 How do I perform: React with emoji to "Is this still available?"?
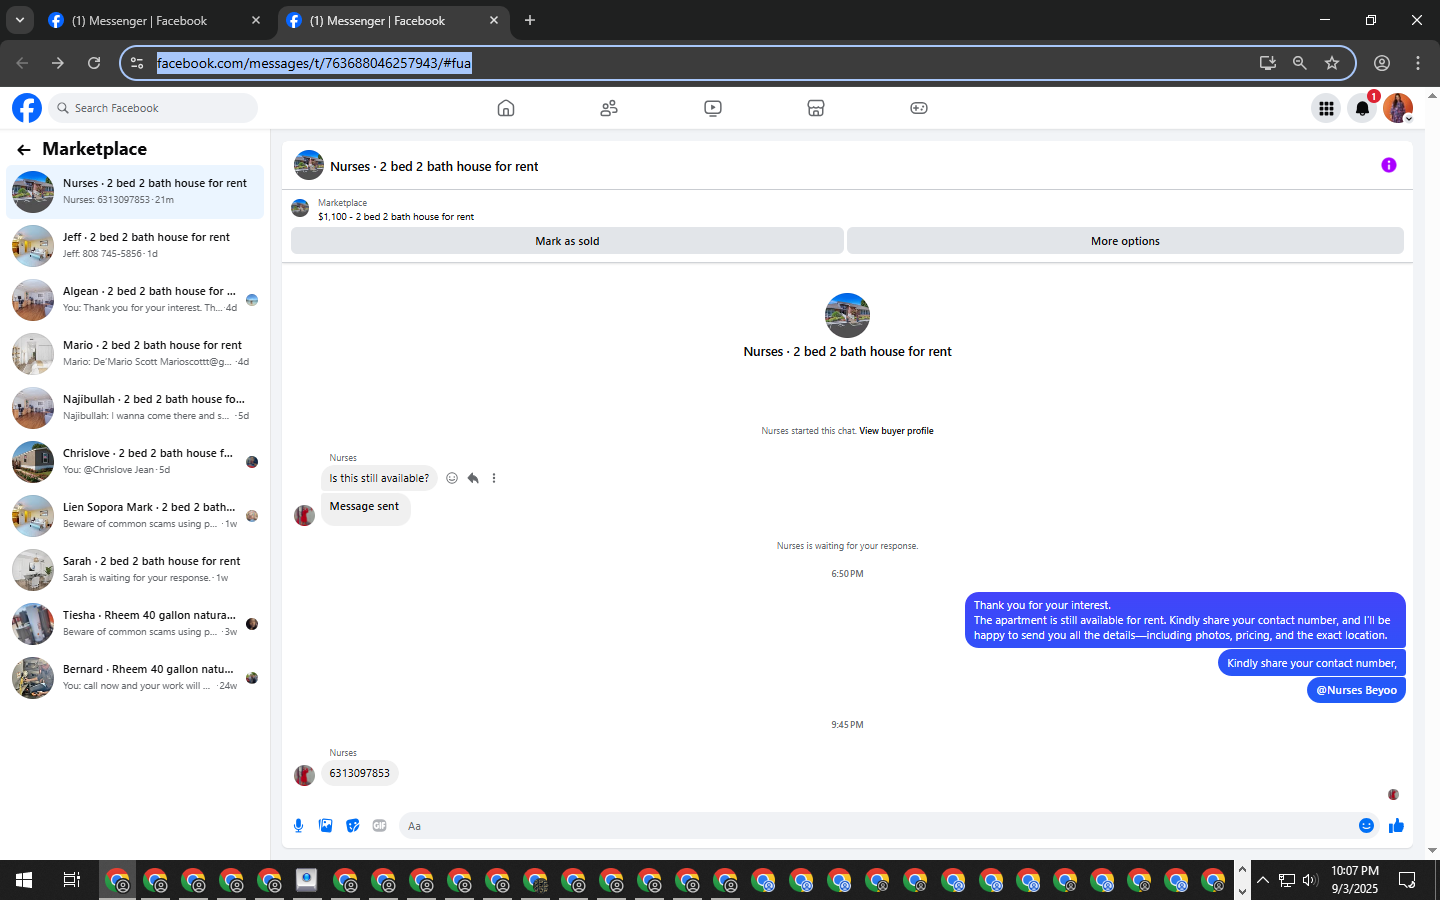pyautogui.click(x=452, y=478)
